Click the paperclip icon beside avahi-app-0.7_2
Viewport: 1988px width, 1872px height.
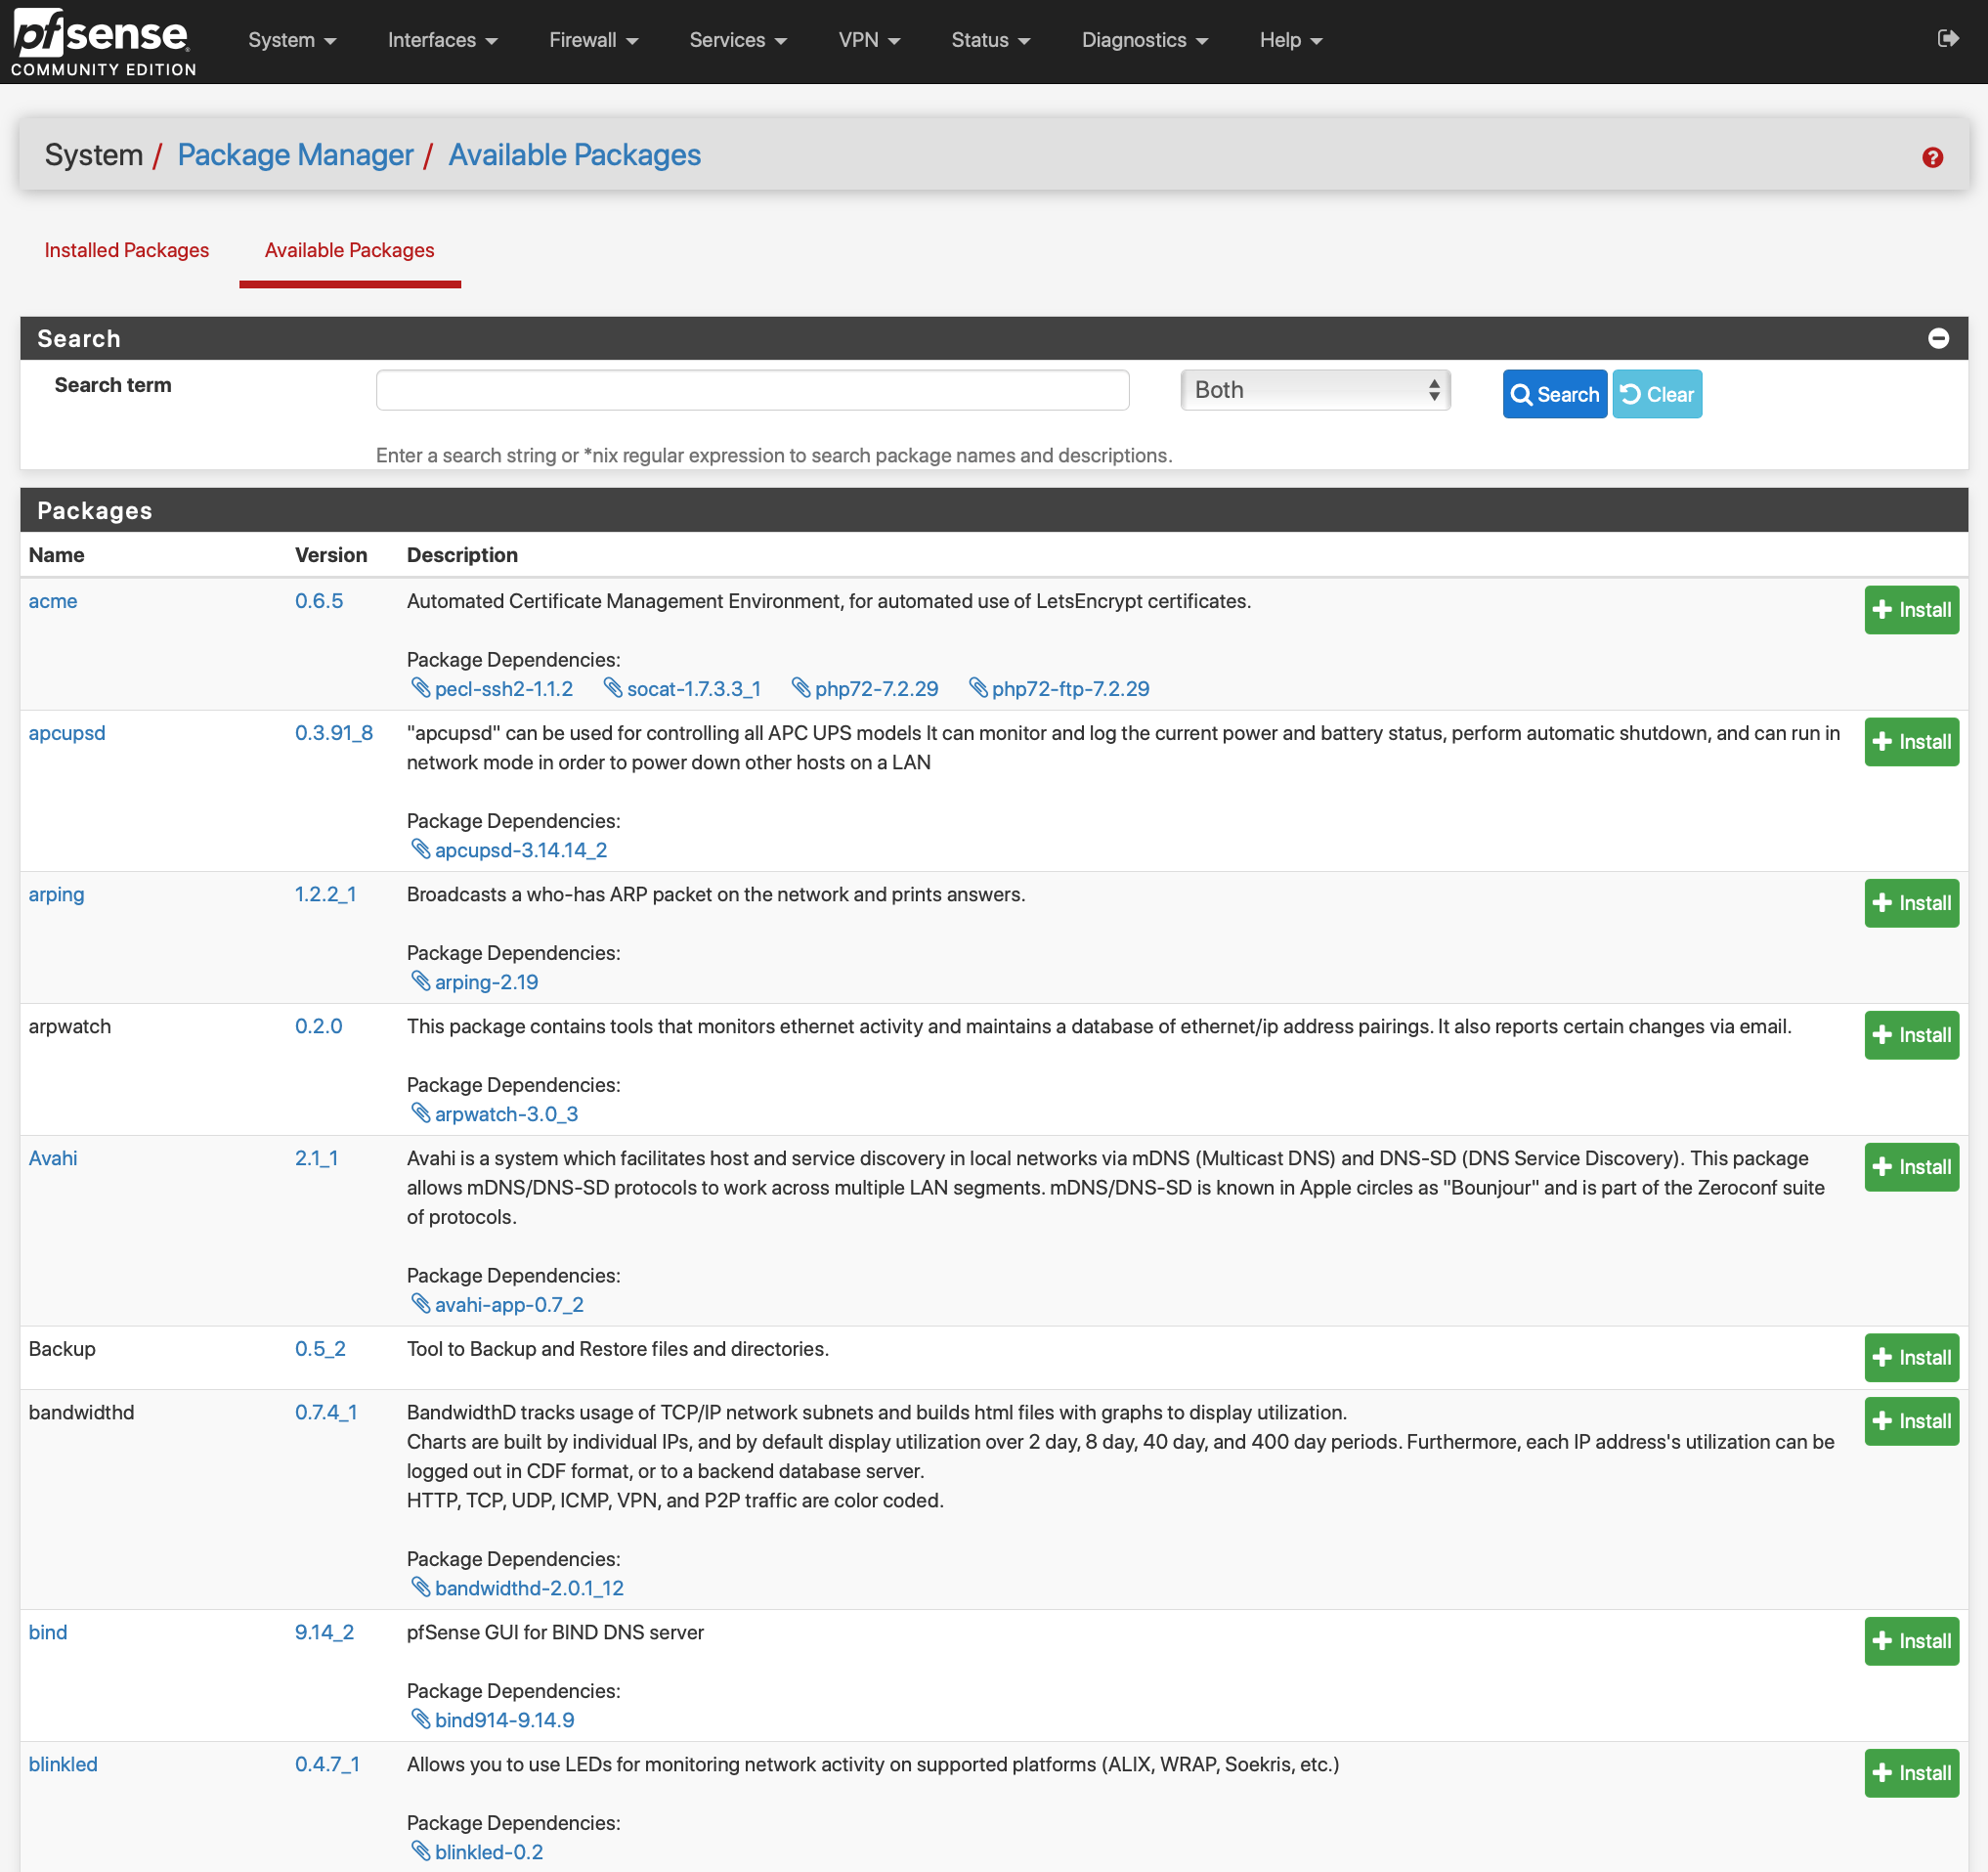pyautogui.click(x=420, y=1304)
